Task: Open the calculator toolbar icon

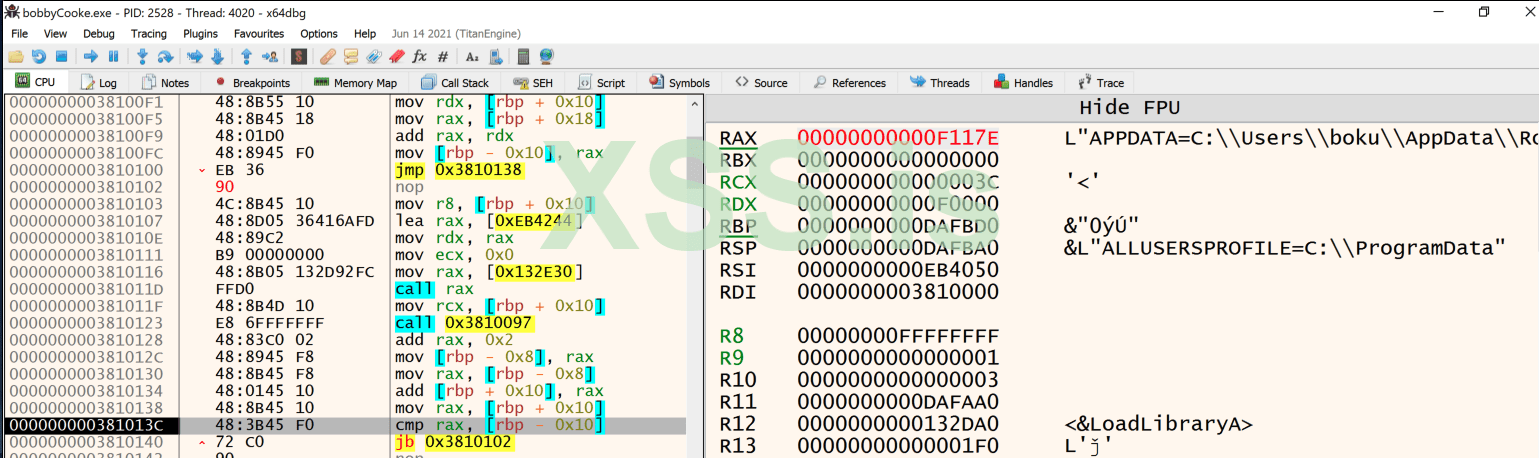Action: pos(523,56)
